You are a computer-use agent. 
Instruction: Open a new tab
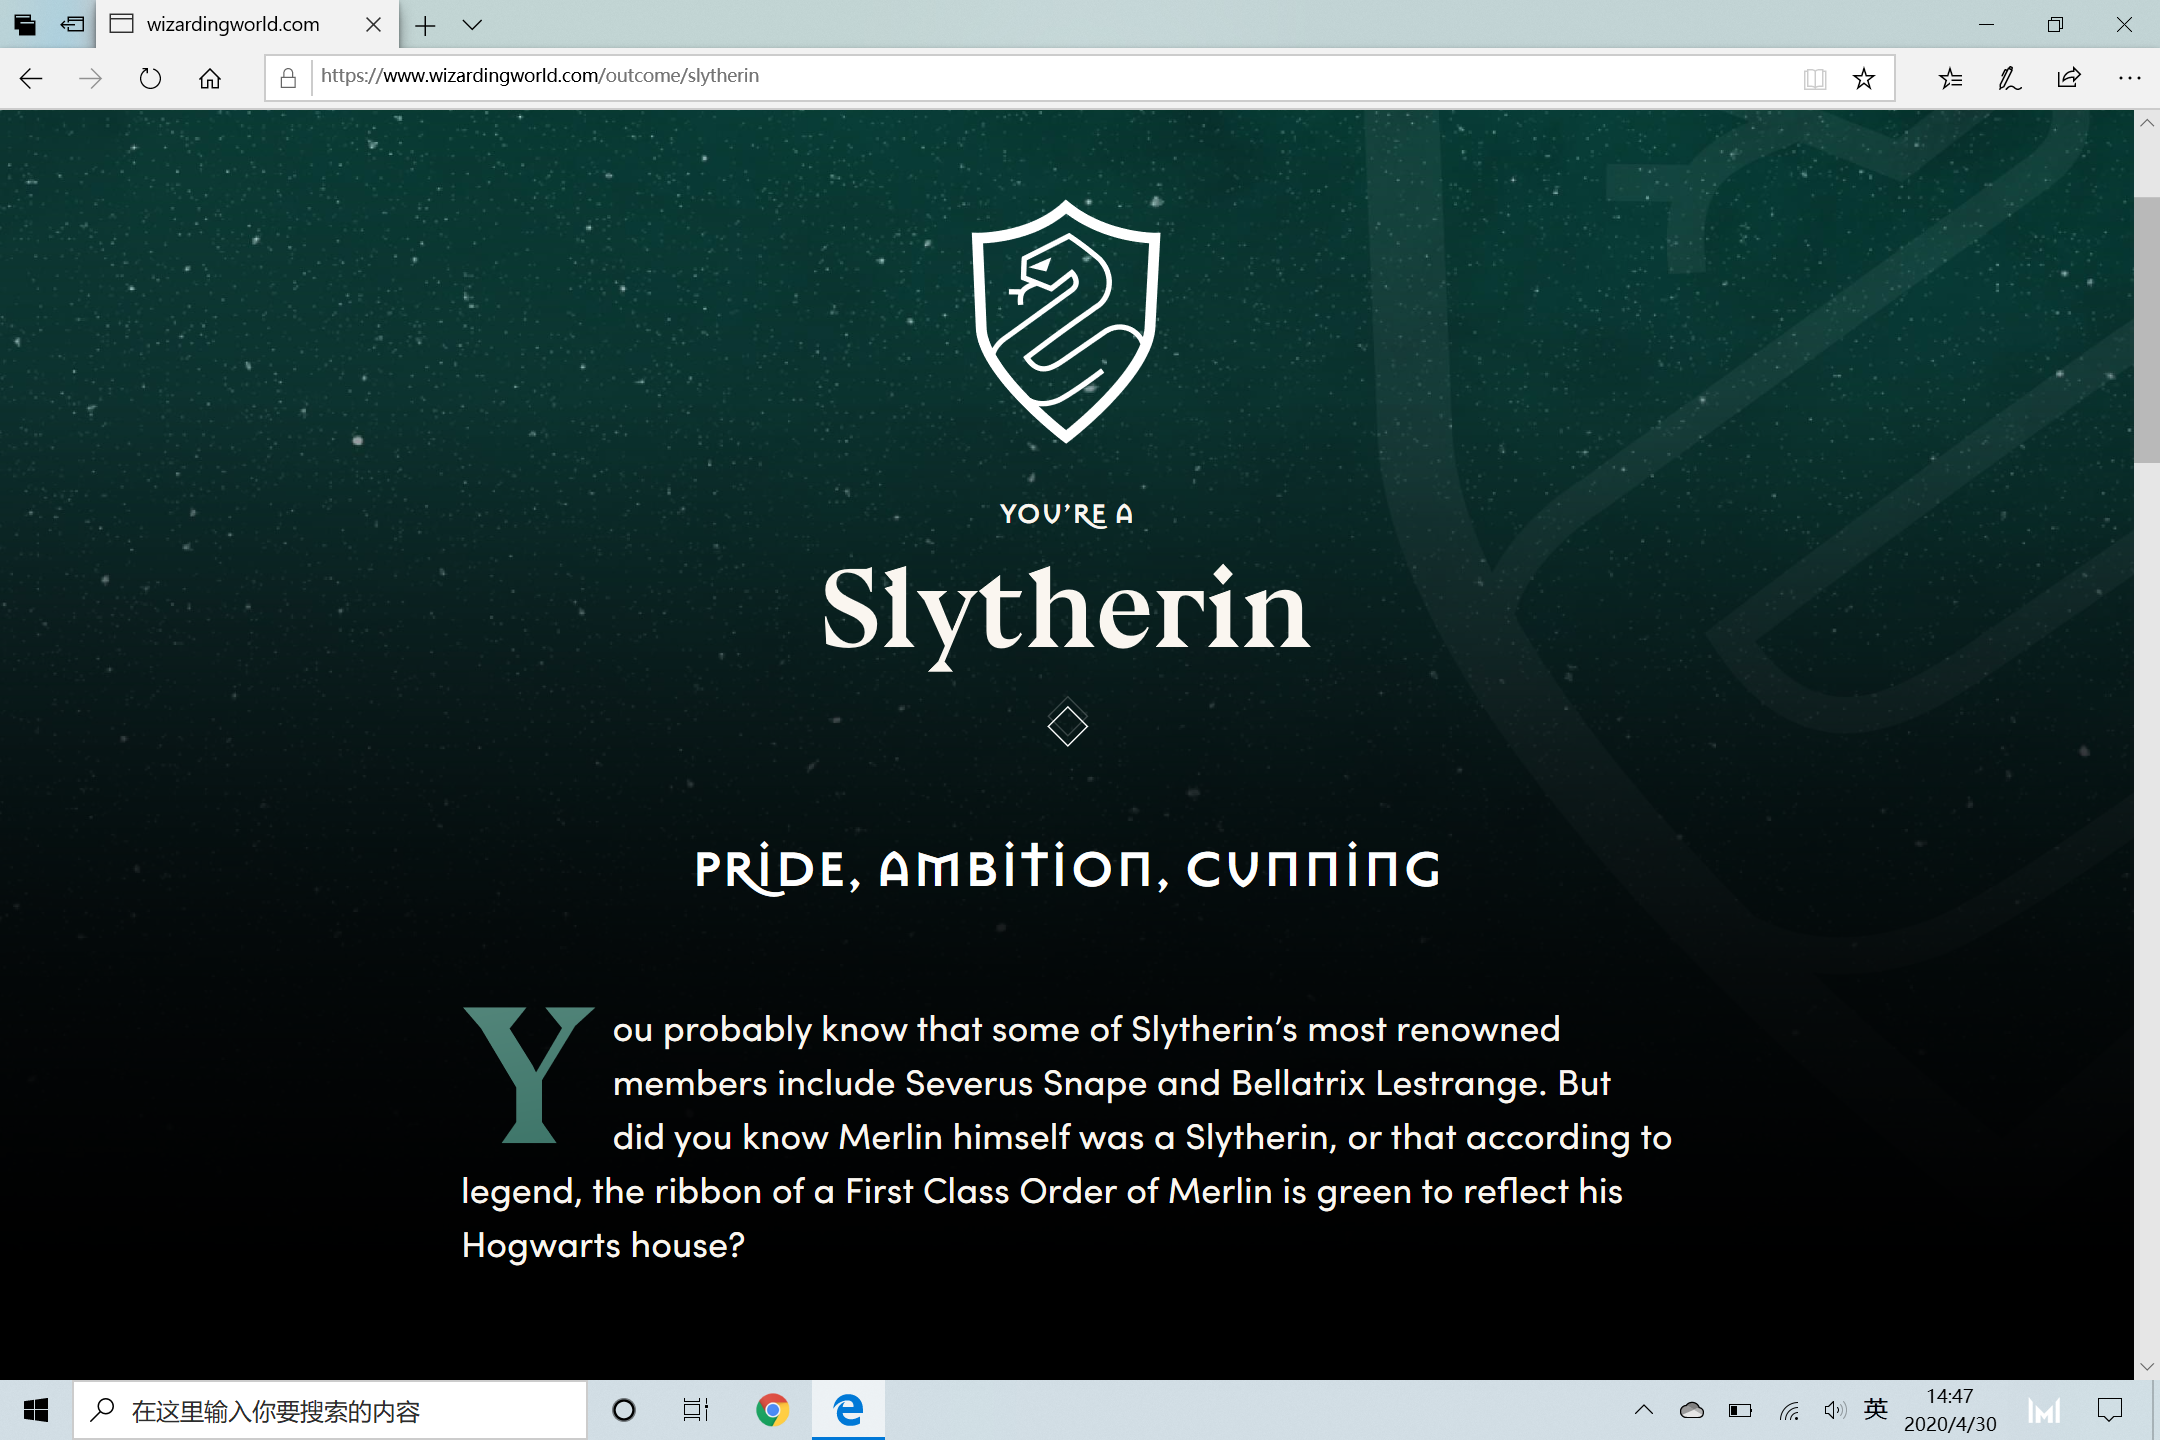(x=425, y=25)
